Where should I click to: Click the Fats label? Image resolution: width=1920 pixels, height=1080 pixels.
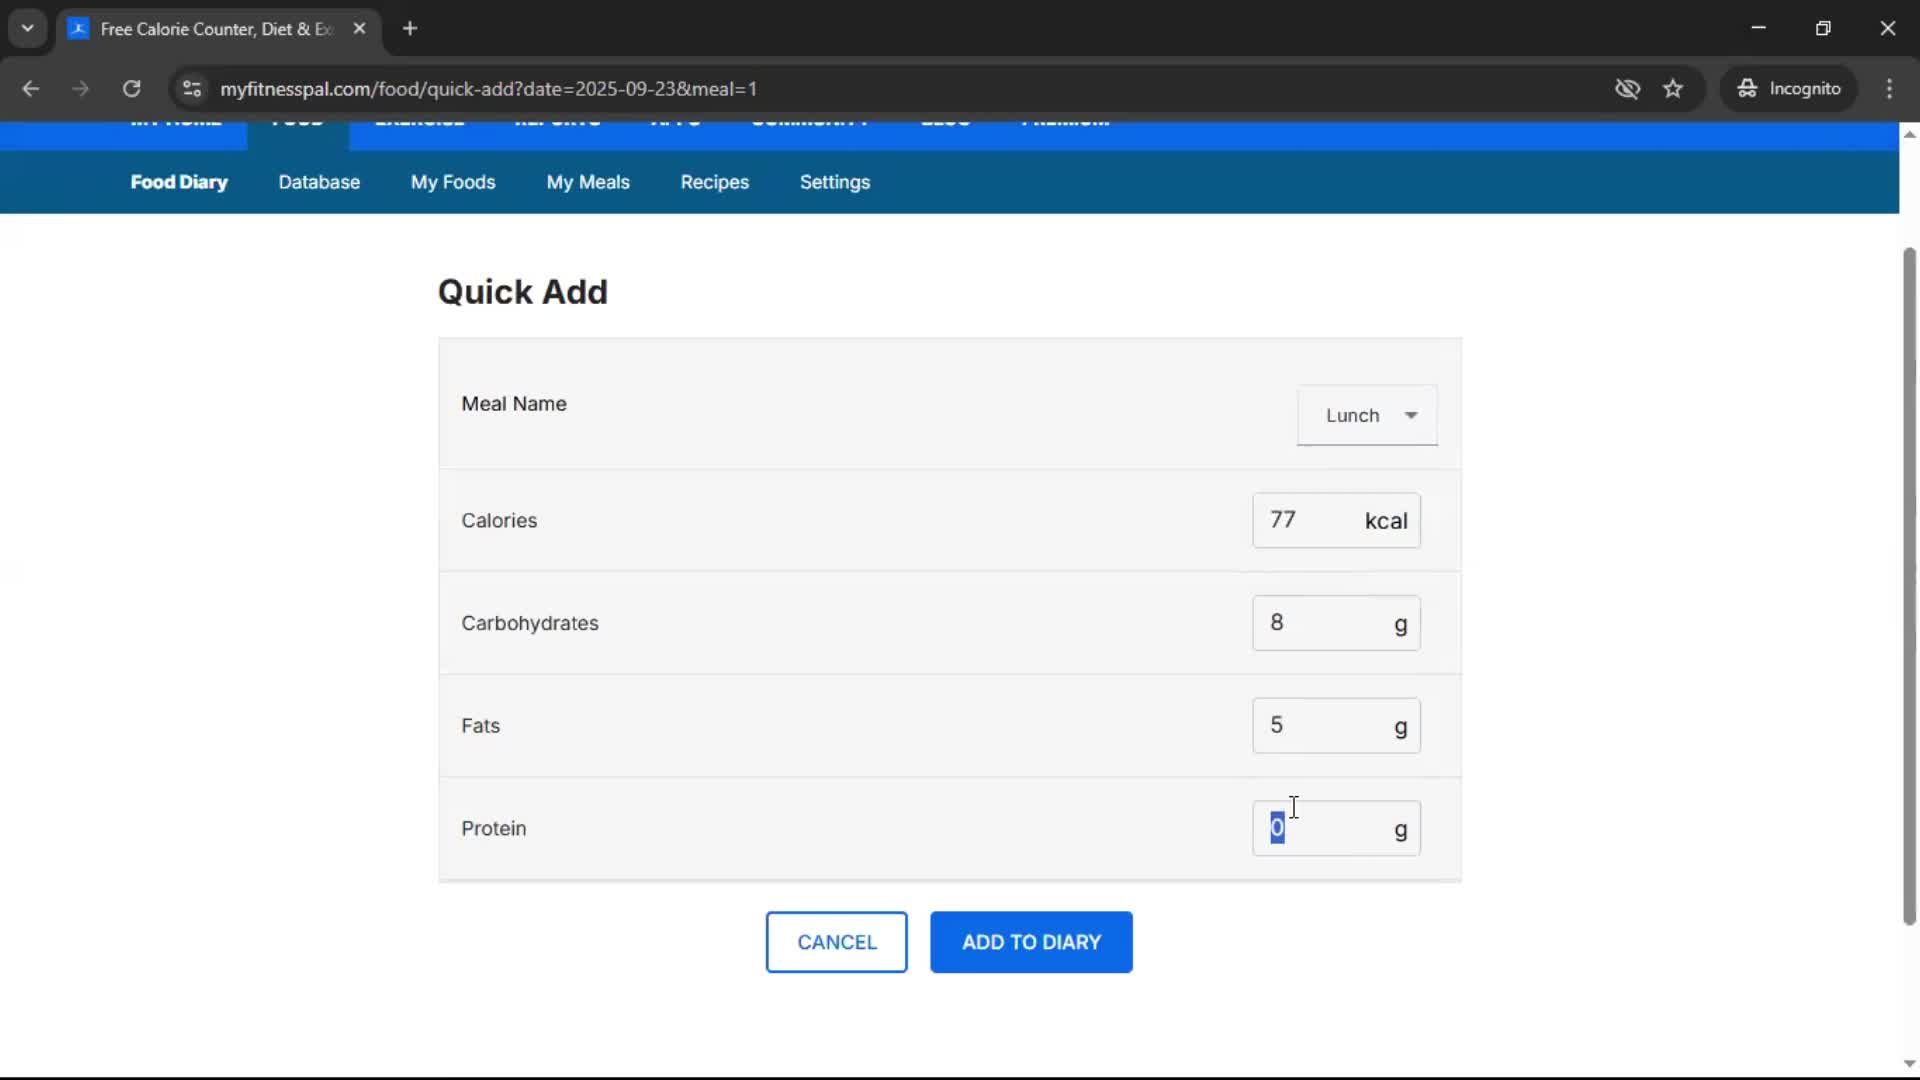pyautogui.click(x=480, y=726)
